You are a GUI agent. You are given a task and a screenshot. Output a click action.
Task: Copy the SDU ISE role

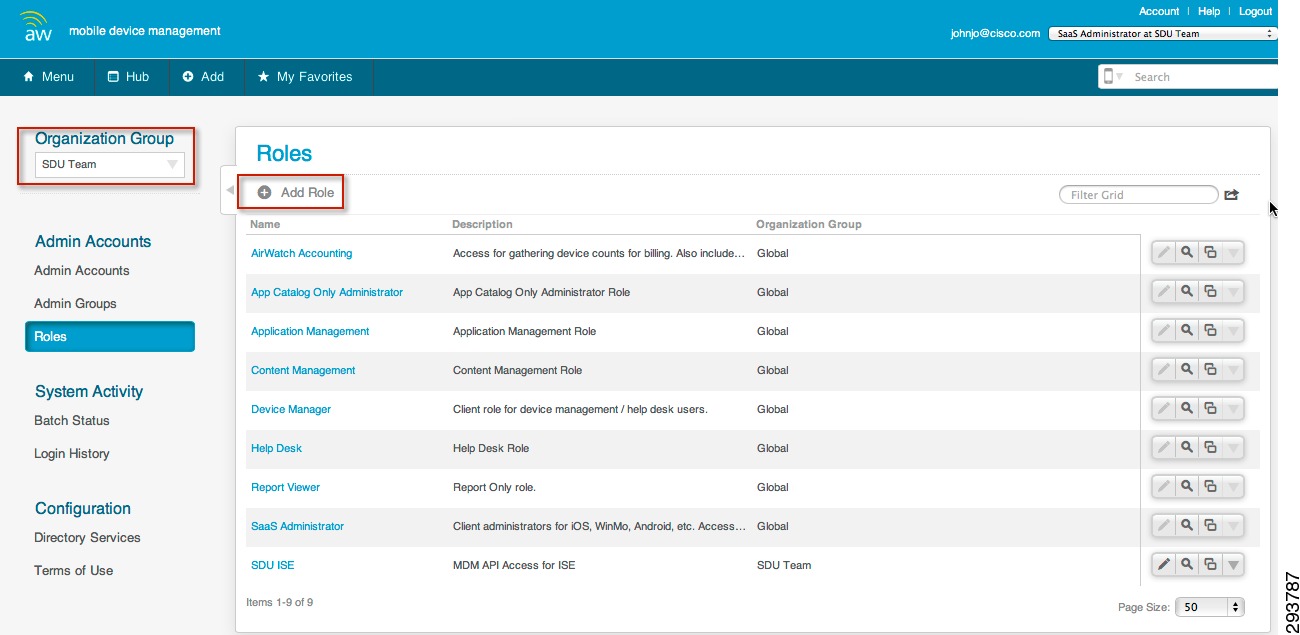coord(1210,565)
